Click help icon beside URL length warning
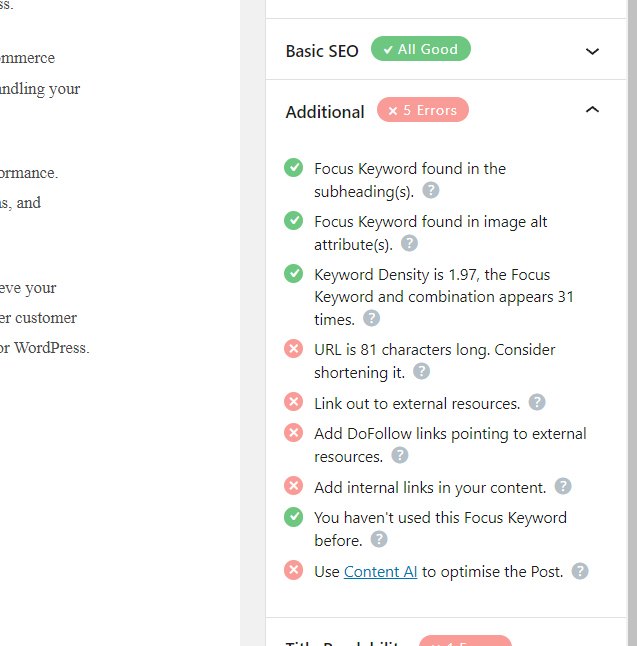 (422, 371)
